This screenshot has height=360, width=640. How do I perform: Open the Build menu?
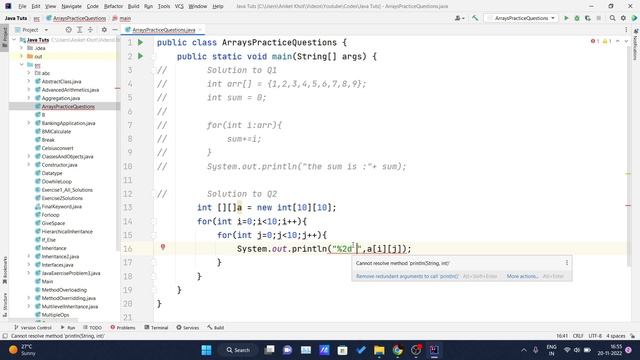[133, 6]
